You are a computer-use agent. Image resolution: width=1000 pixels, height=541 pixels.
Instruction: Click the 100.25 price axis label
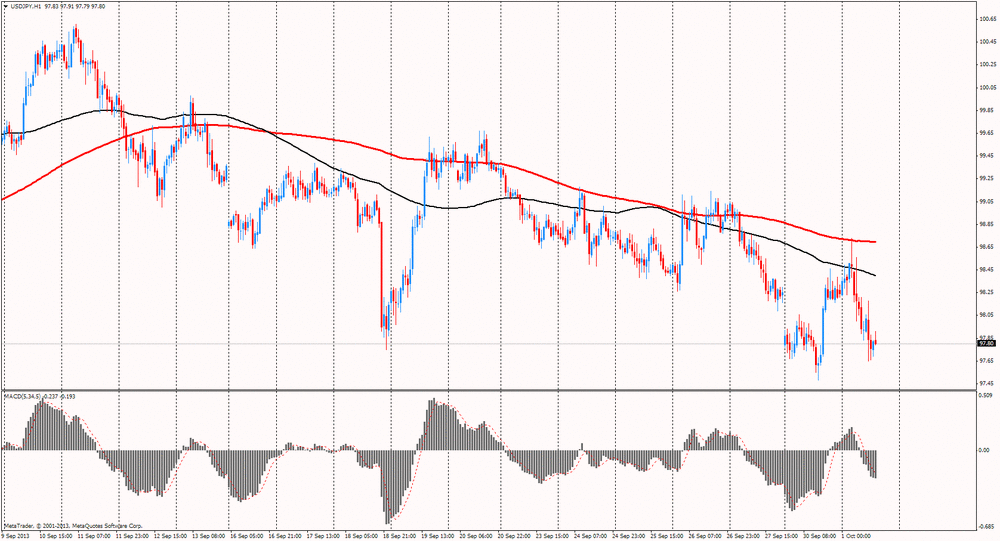987,64
